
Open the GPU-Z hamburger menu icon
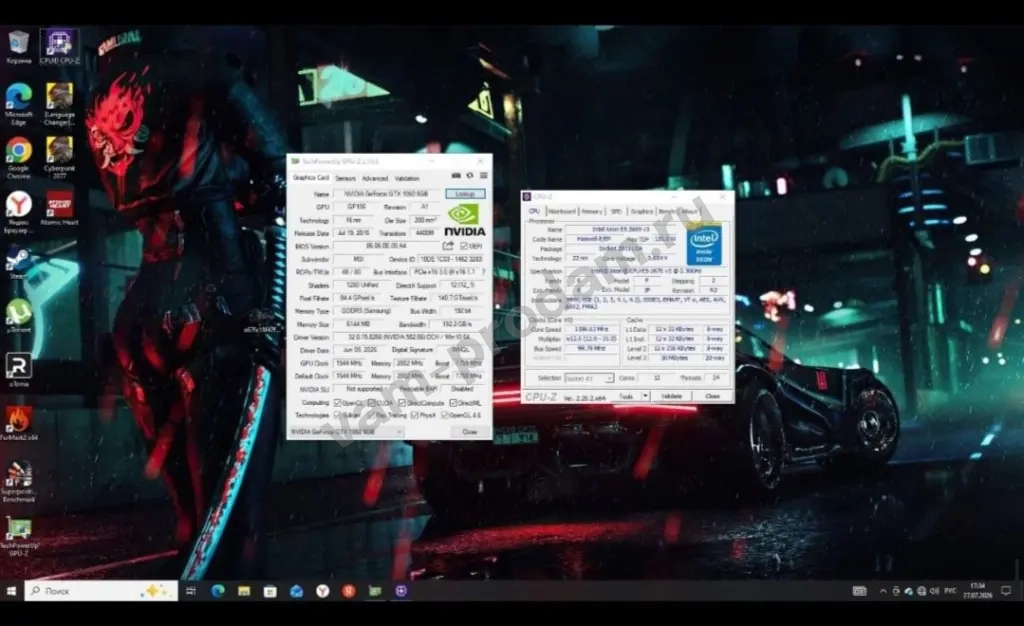pyautogui.click(x=483, y=176)
